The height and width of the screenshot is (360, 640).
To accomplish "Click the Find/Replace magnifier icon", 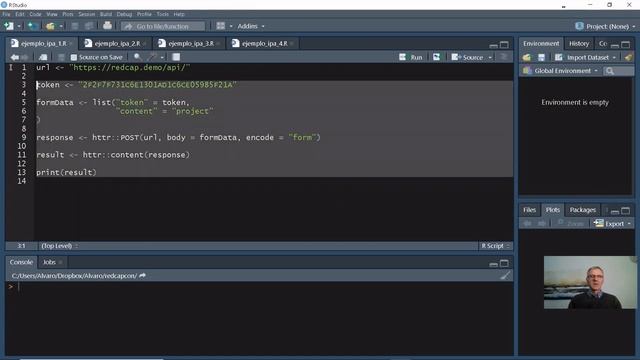I will point(138,57).
